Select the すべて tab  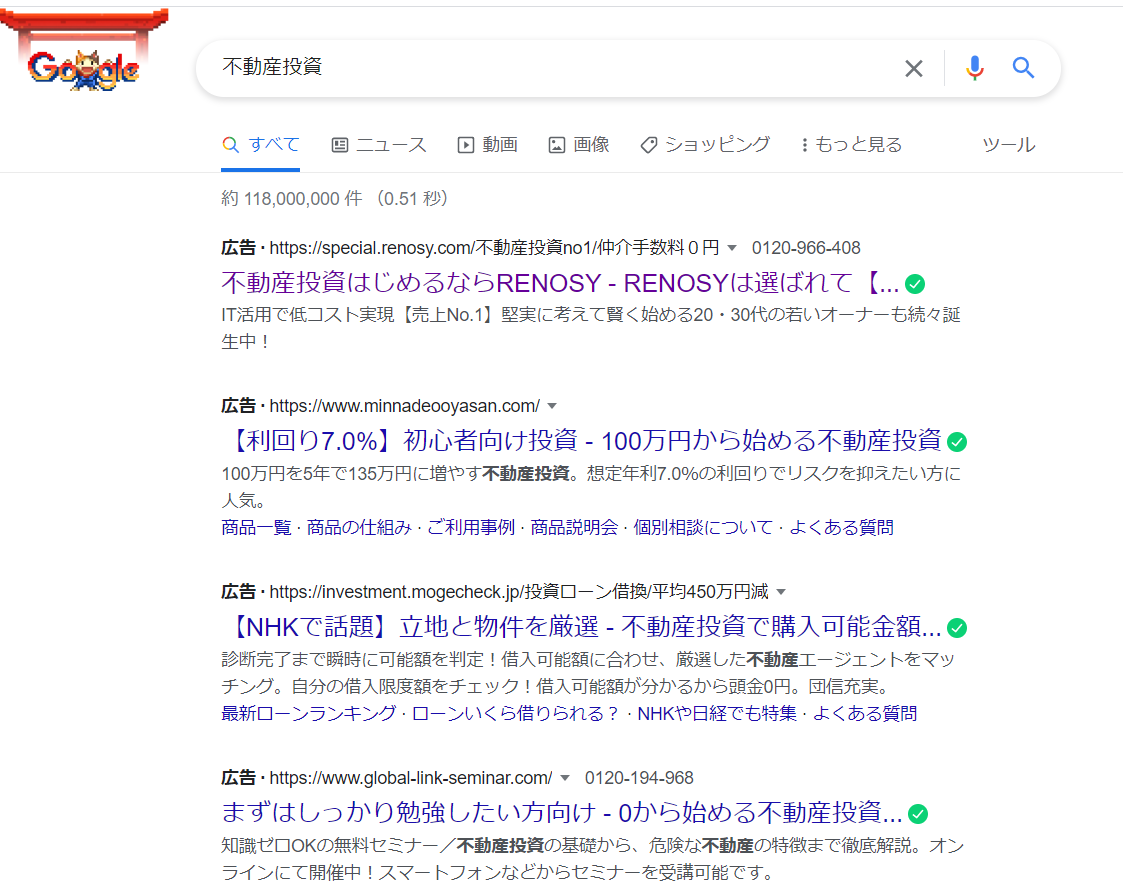260,145
